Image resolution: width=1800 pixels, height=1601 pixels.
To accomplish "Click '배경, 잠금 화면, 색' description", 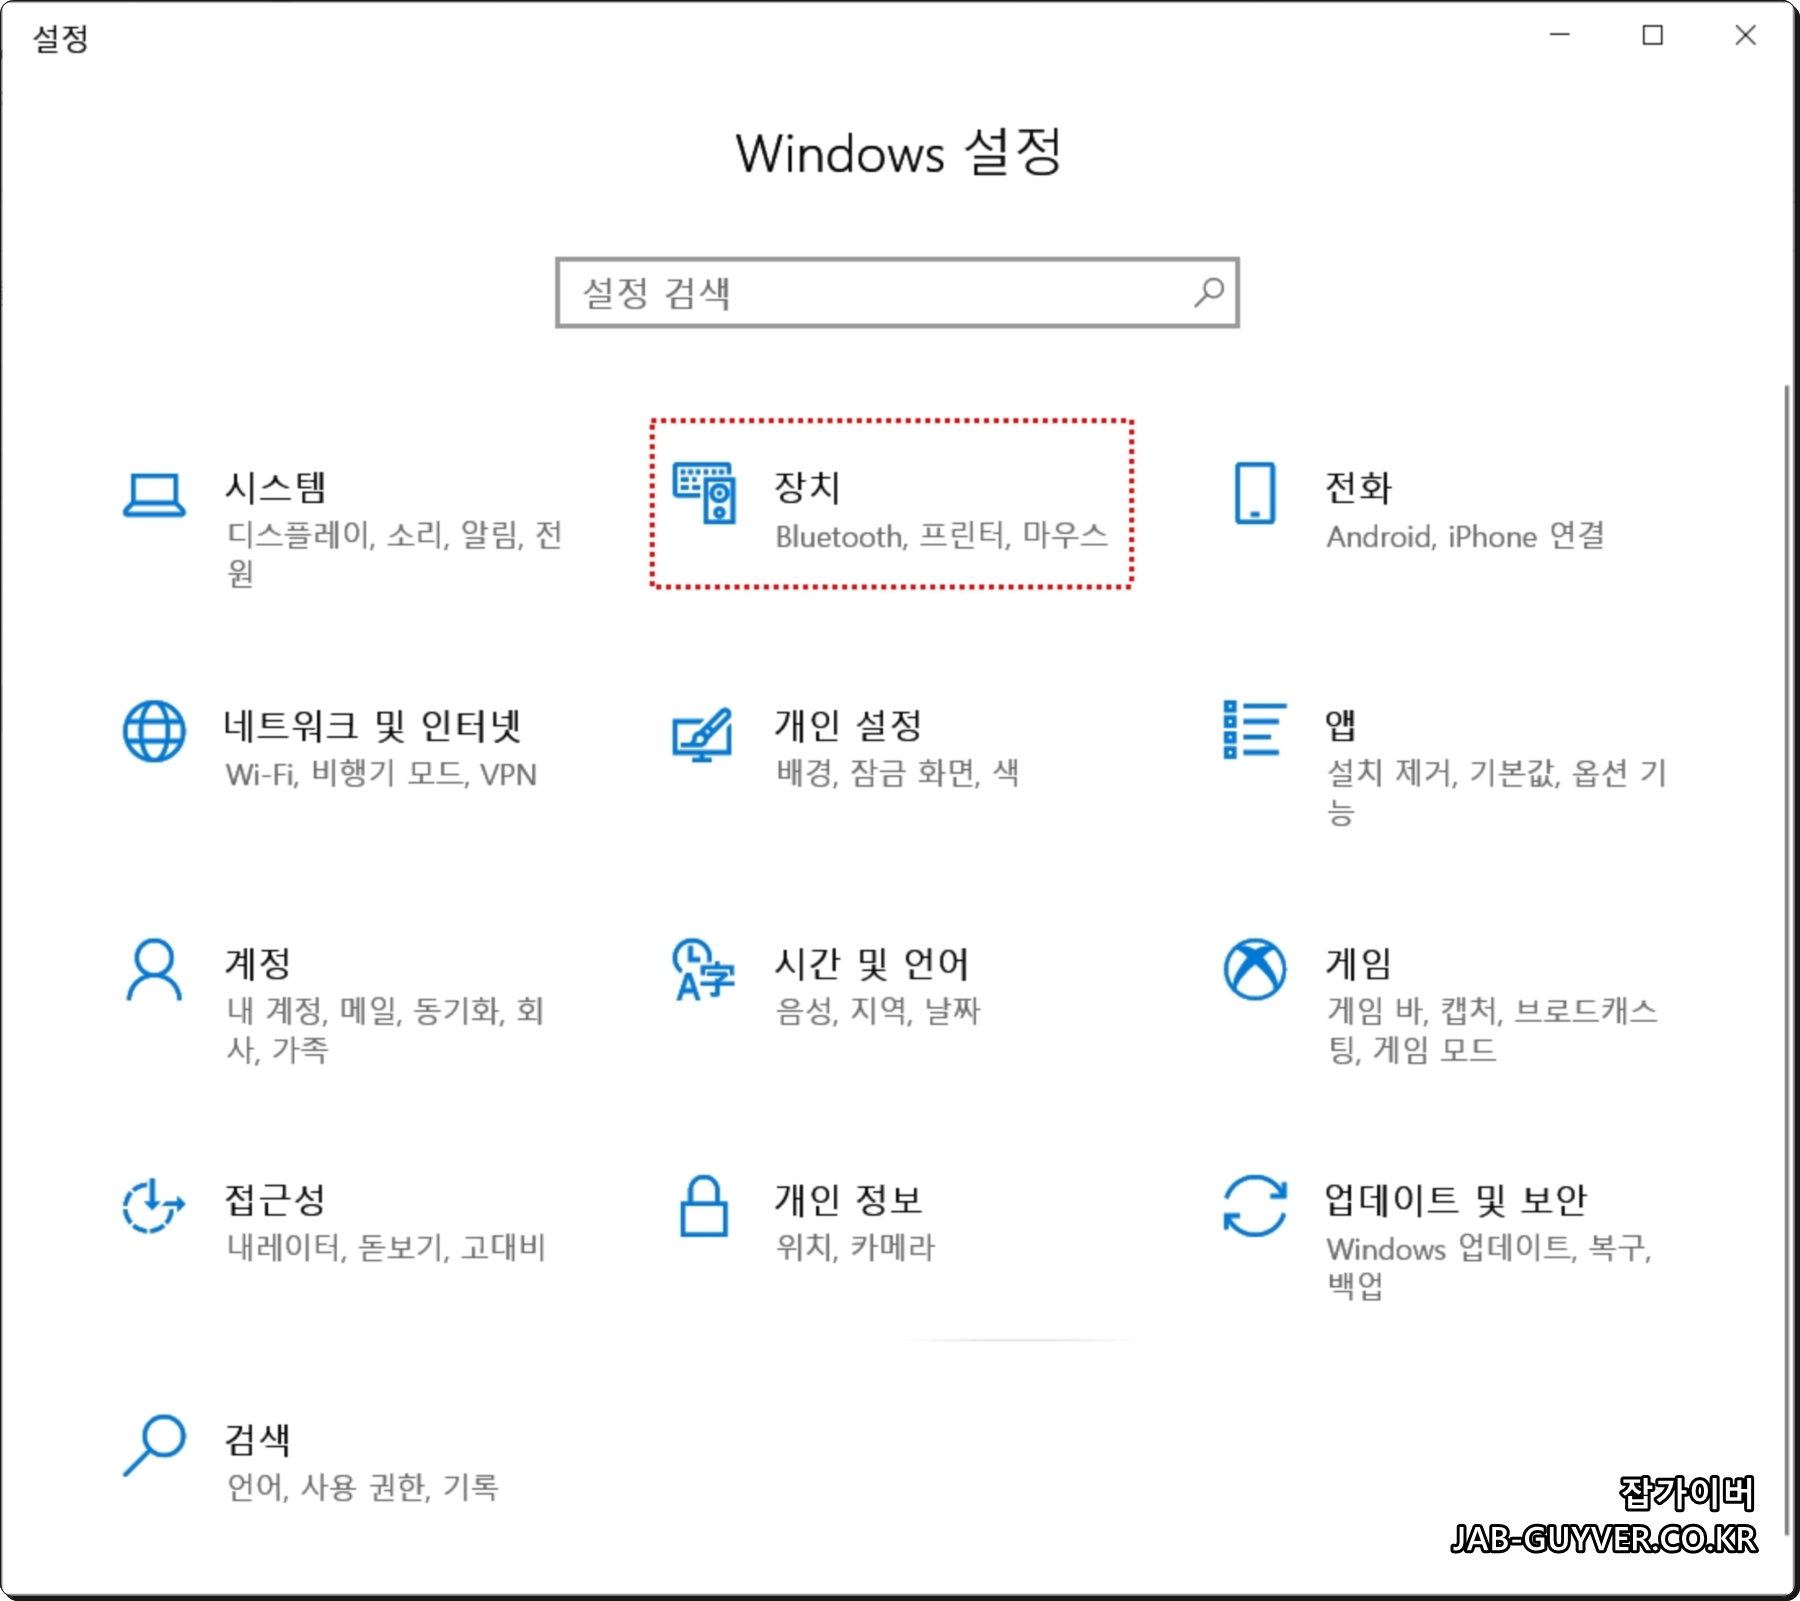I will [897, 773].
